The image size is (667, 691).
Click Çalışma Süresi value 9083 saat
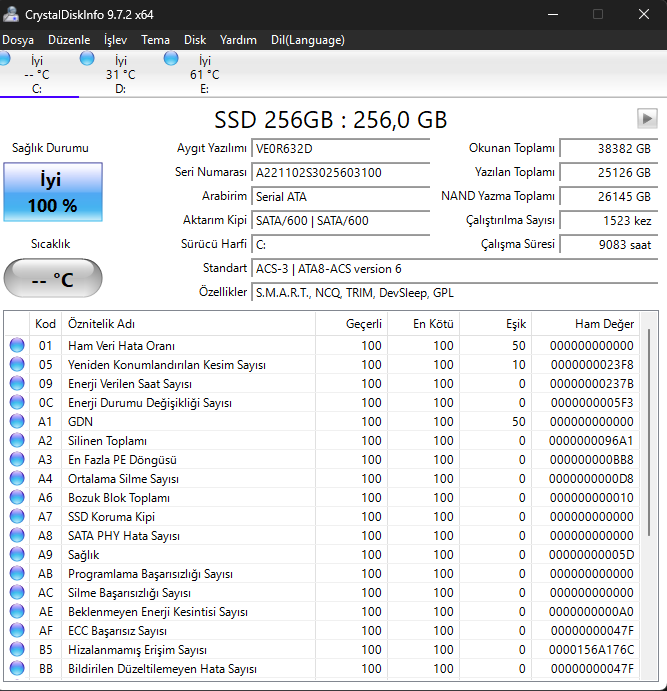(609, 245)
